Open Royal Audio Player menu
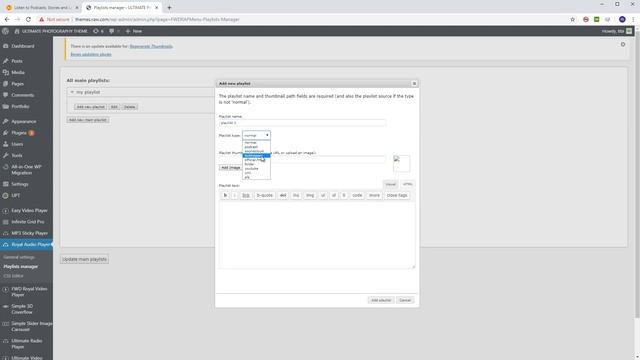This screenshot has height=360, width=640. point(27,244)
